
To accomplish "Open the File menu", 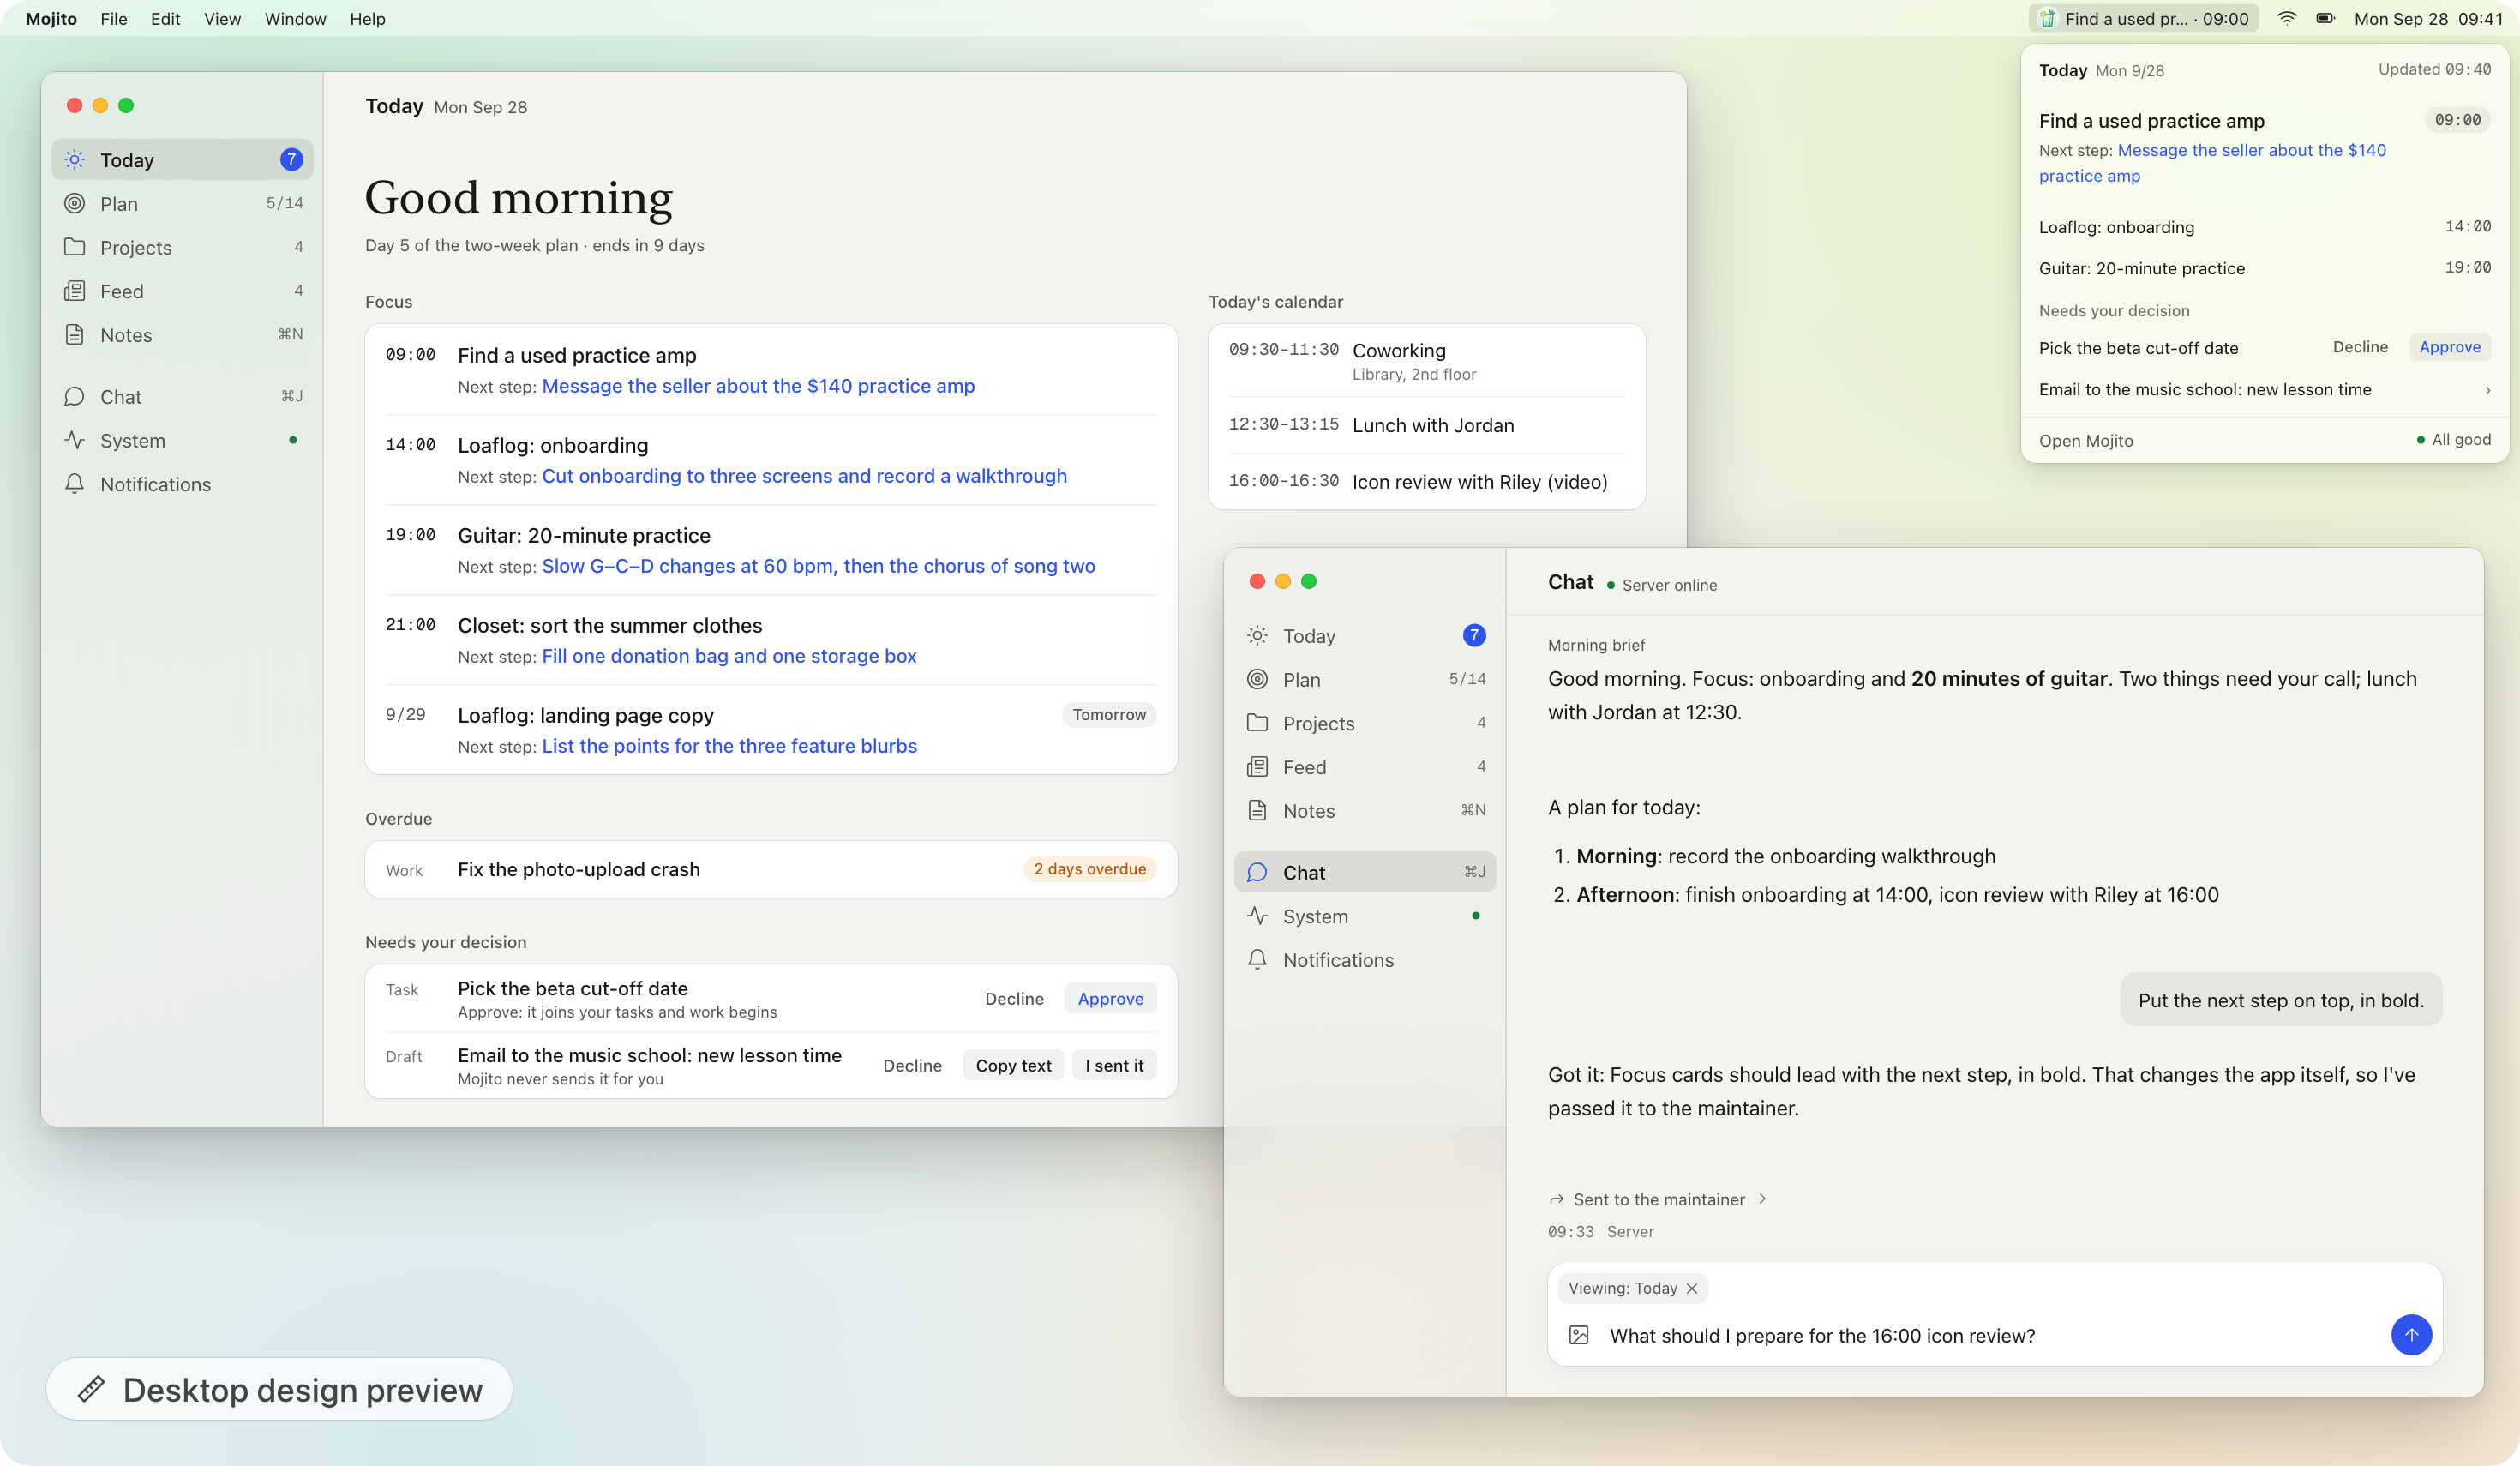I will pyautogui.click(x=114, y=18).
